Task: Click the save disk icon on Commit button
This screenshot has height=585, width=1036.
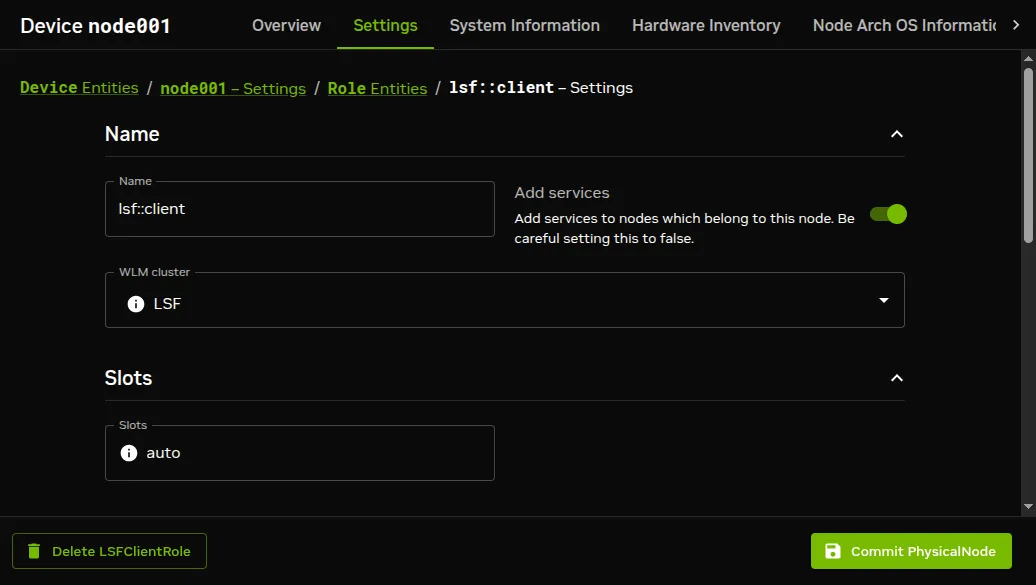Action: (832, 551)
